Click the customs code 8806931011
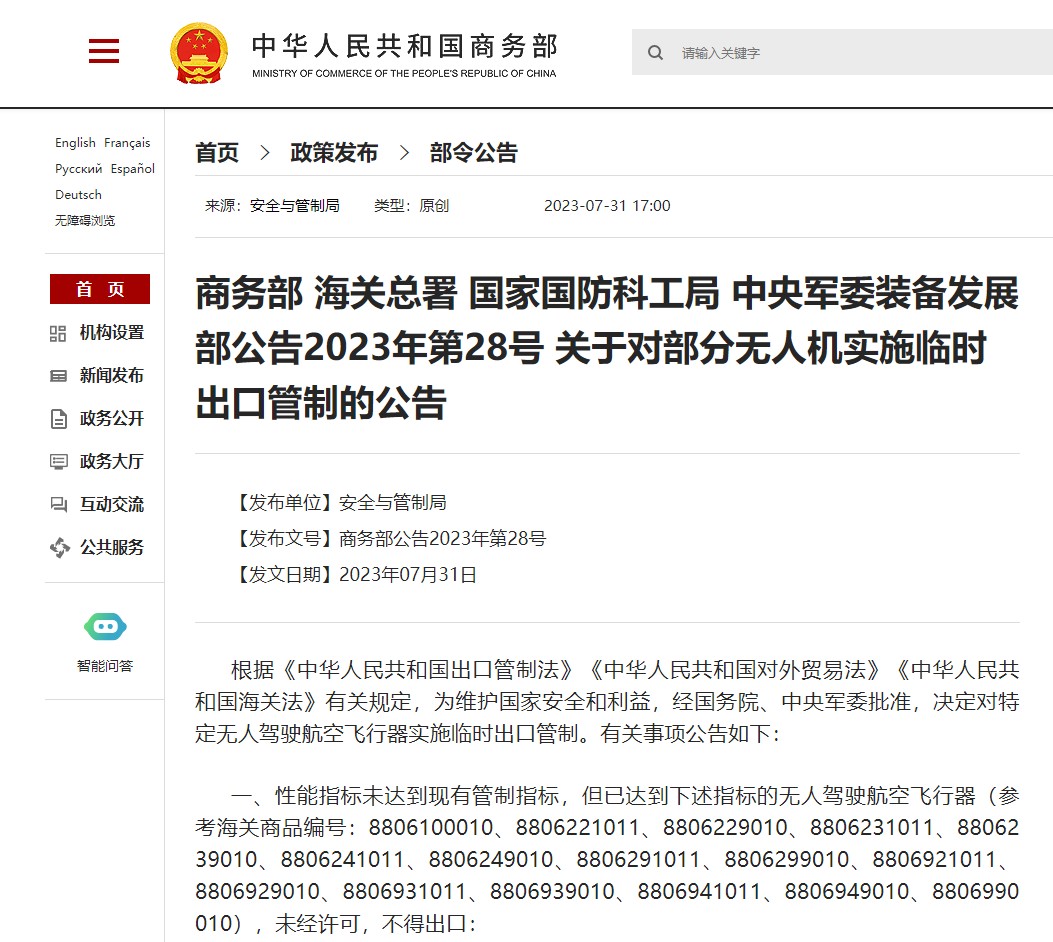This screenshot has width=1053, height=942. tap(404, 892)
